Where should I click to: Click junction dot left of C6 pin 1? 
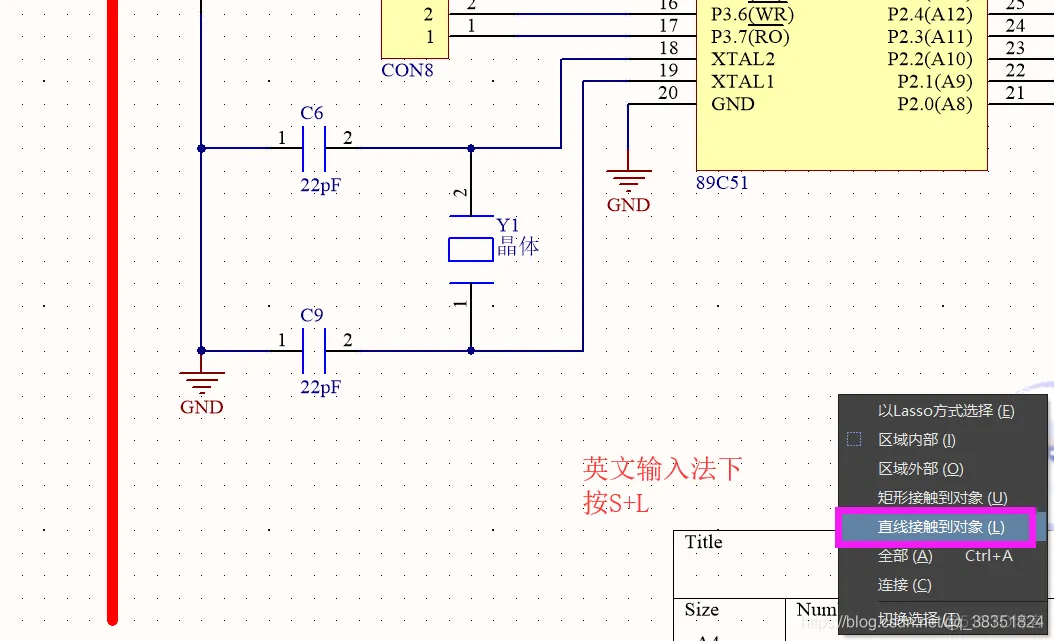coord(201,148)
